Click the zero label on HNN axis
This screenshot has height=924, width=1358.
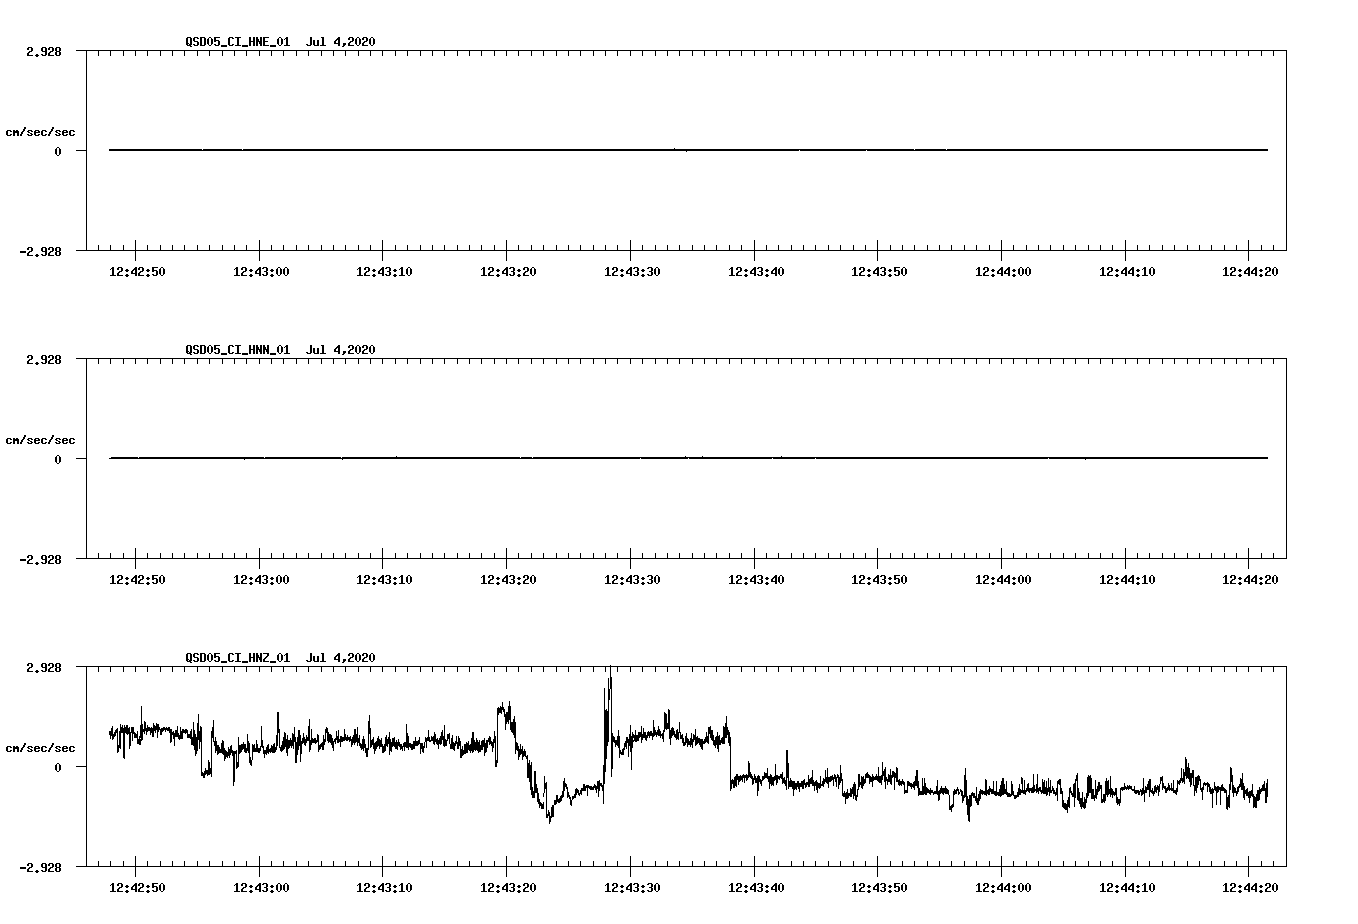[x=58, y=460]
